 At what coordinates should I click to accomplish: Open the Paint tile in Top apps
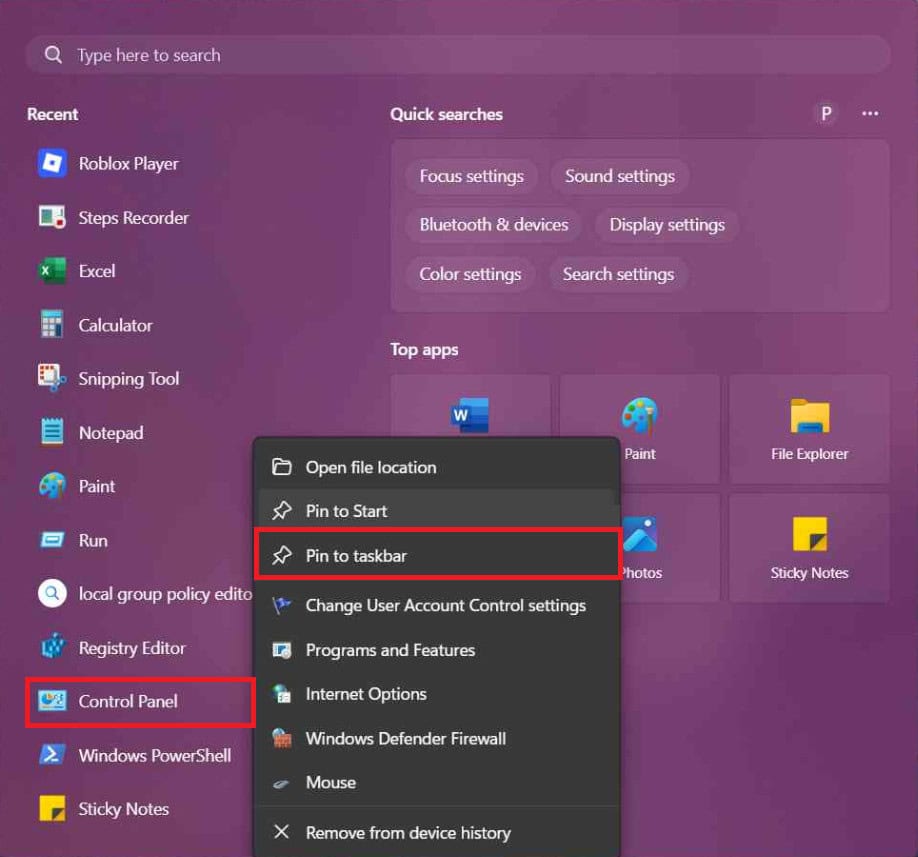[639, 429]
